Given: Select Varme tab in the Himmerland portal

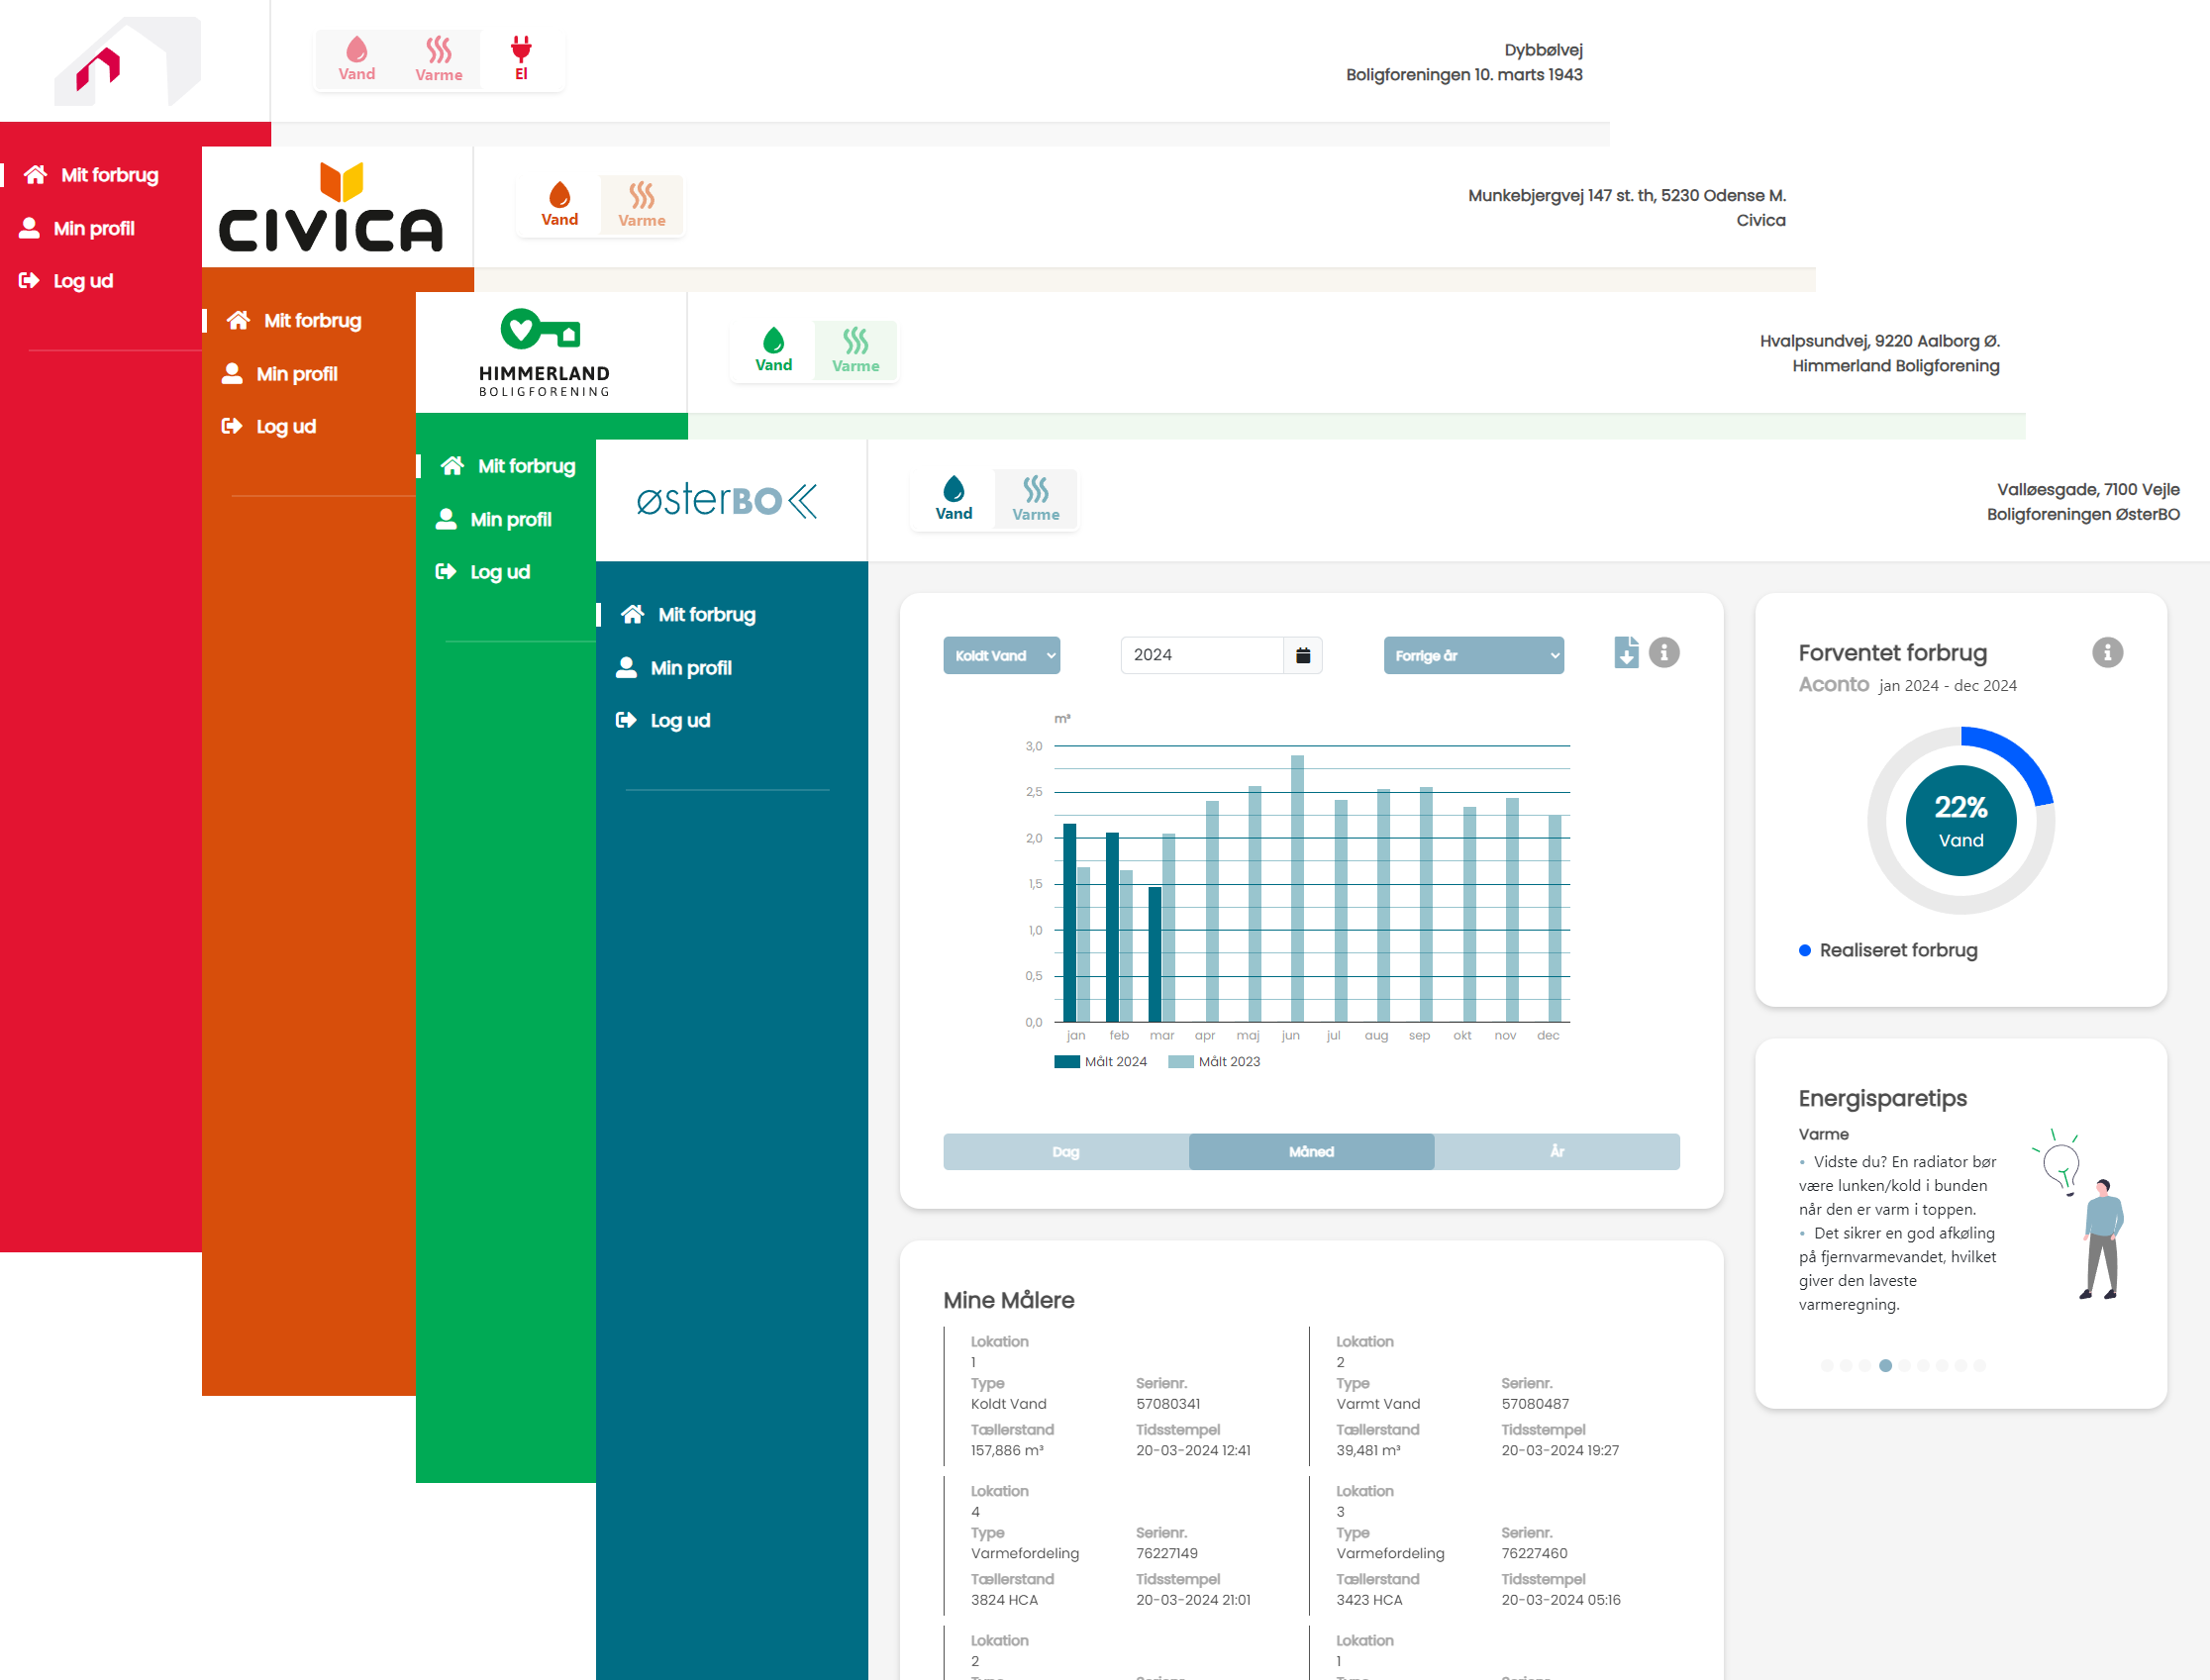Looking at the screenshot, I should click(x=855, y=350).
